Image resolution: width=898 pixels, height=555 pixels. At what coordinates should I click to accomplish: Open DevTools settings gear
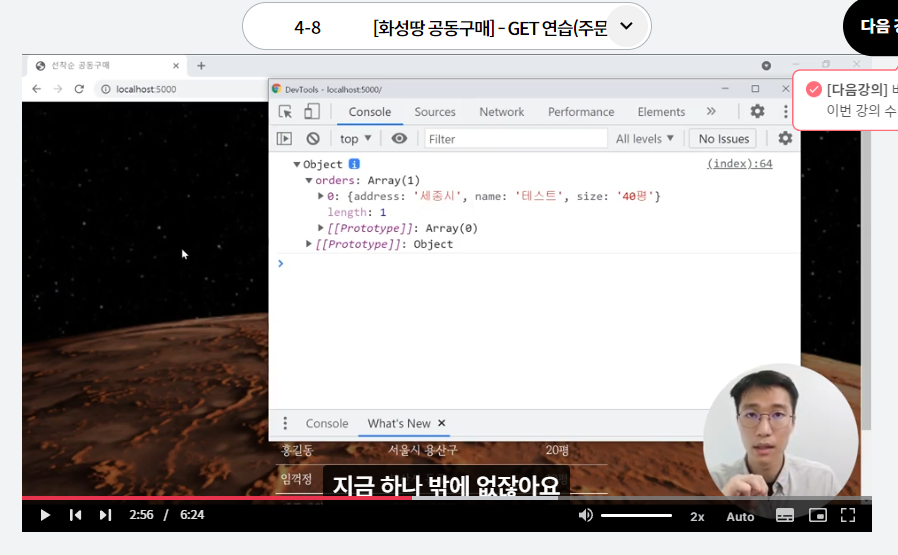[757, 111]
